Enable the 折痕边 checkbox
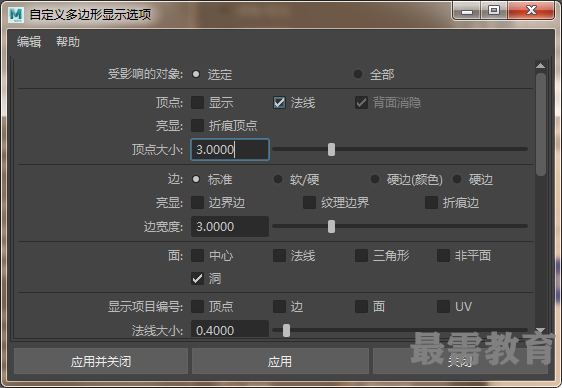The width and height of the screenshot is (562, 388). (431, 202)
